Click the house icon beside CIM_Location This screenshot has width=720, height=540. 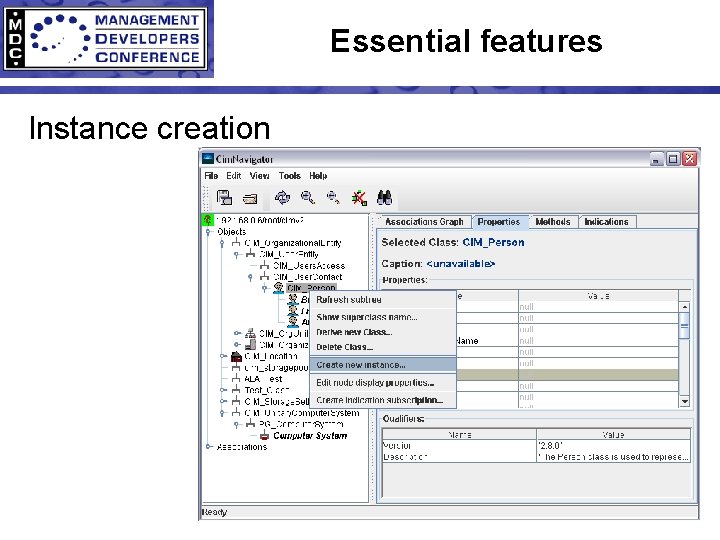tap(236, 356)
